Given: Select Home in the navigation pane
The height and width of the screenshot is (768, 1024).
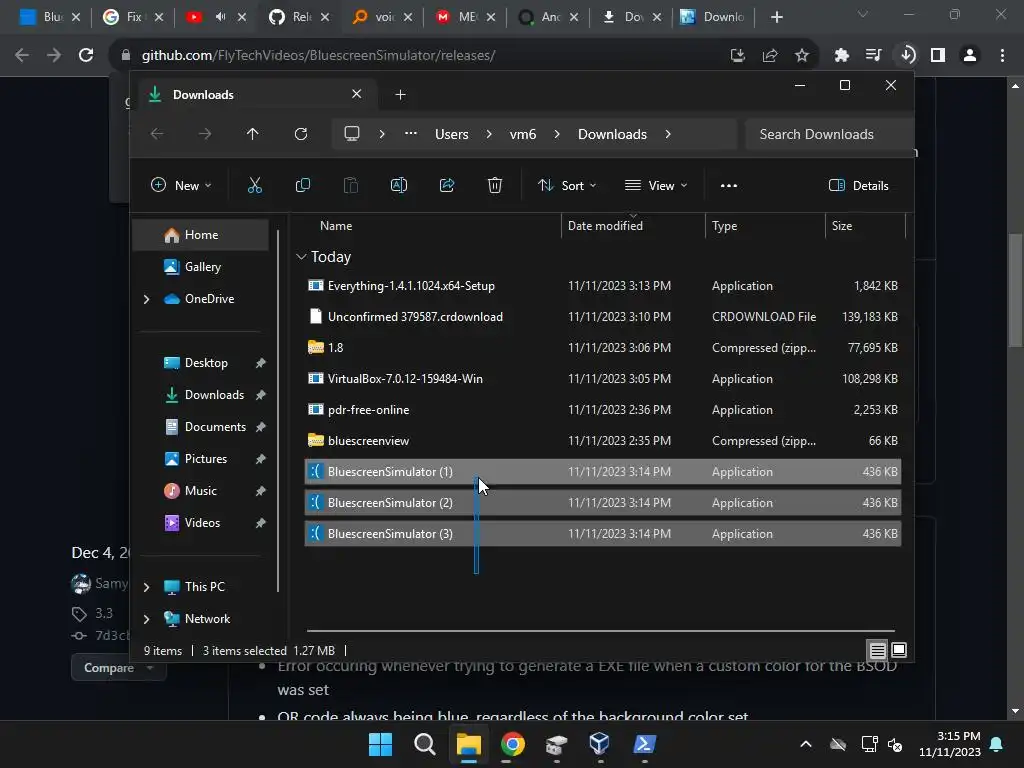Looking at the screenshot, I should coord(200,235).
